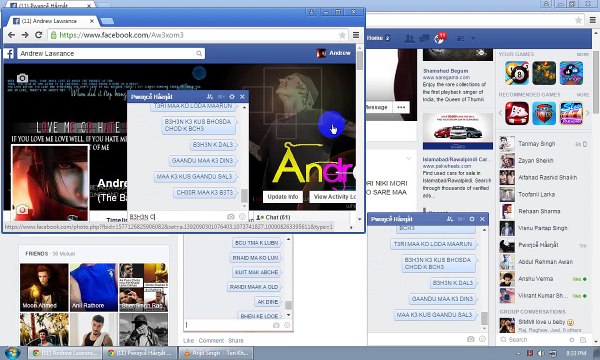Open the emoticon picker in the front chat input
This screenshot has height=360, width=600.
tap(242, 217)
